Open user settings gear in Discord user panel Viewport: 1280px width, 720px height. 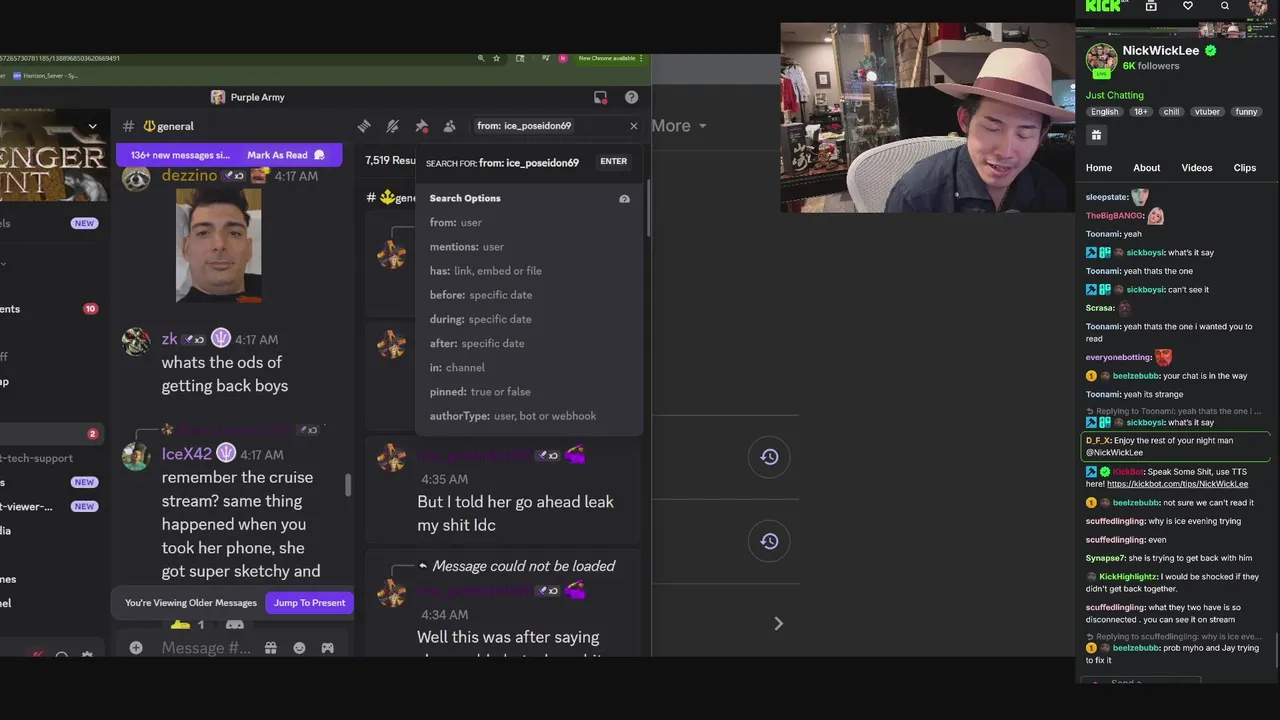pyautogui.click(x=87, y=656)
